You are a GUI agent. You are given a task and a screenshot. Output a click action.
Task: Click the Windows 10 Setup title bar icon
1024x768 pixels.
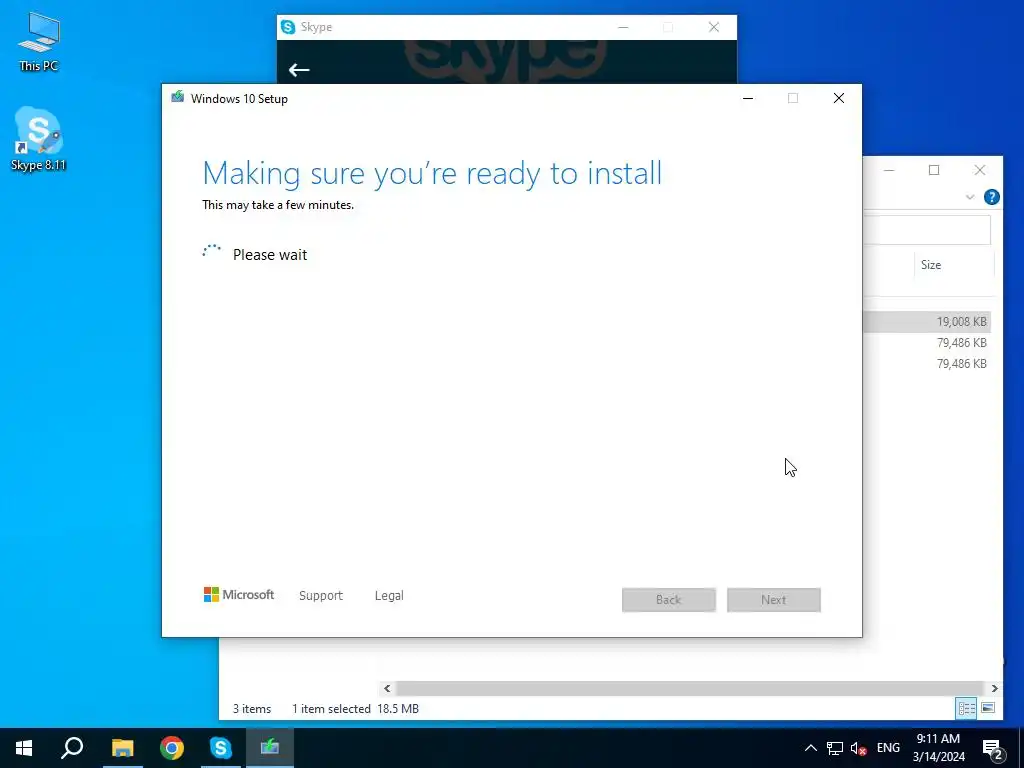pyautogui.click(x=178, y=98)
